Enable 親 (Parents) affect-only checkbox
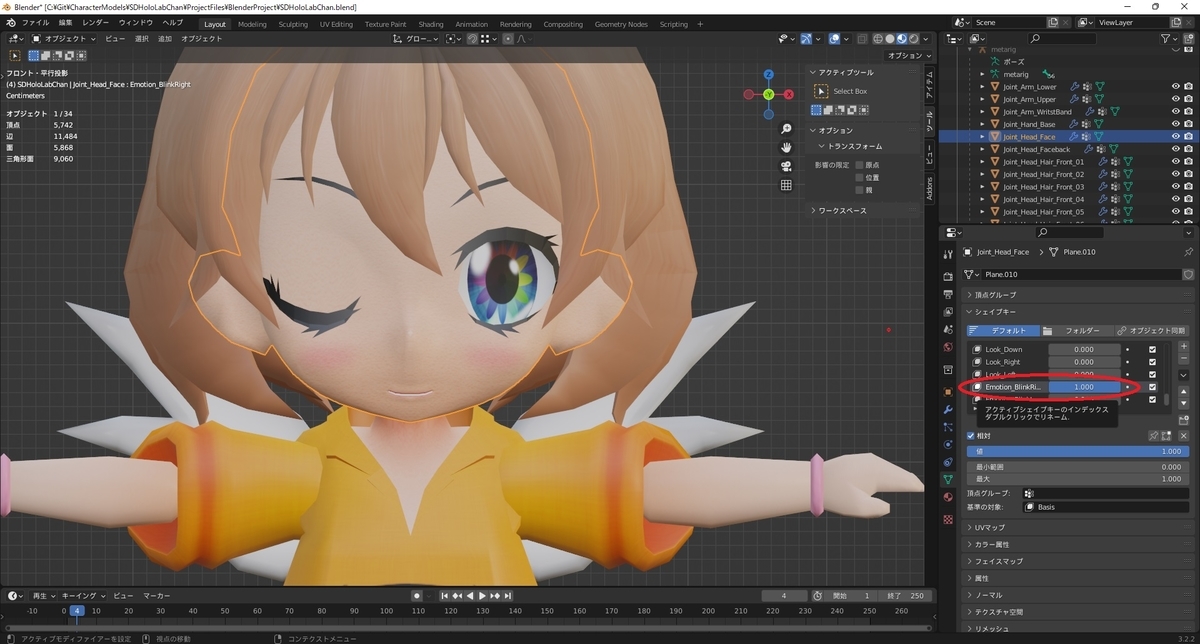This screenshot has width=1200, height=644. point(859,189)
